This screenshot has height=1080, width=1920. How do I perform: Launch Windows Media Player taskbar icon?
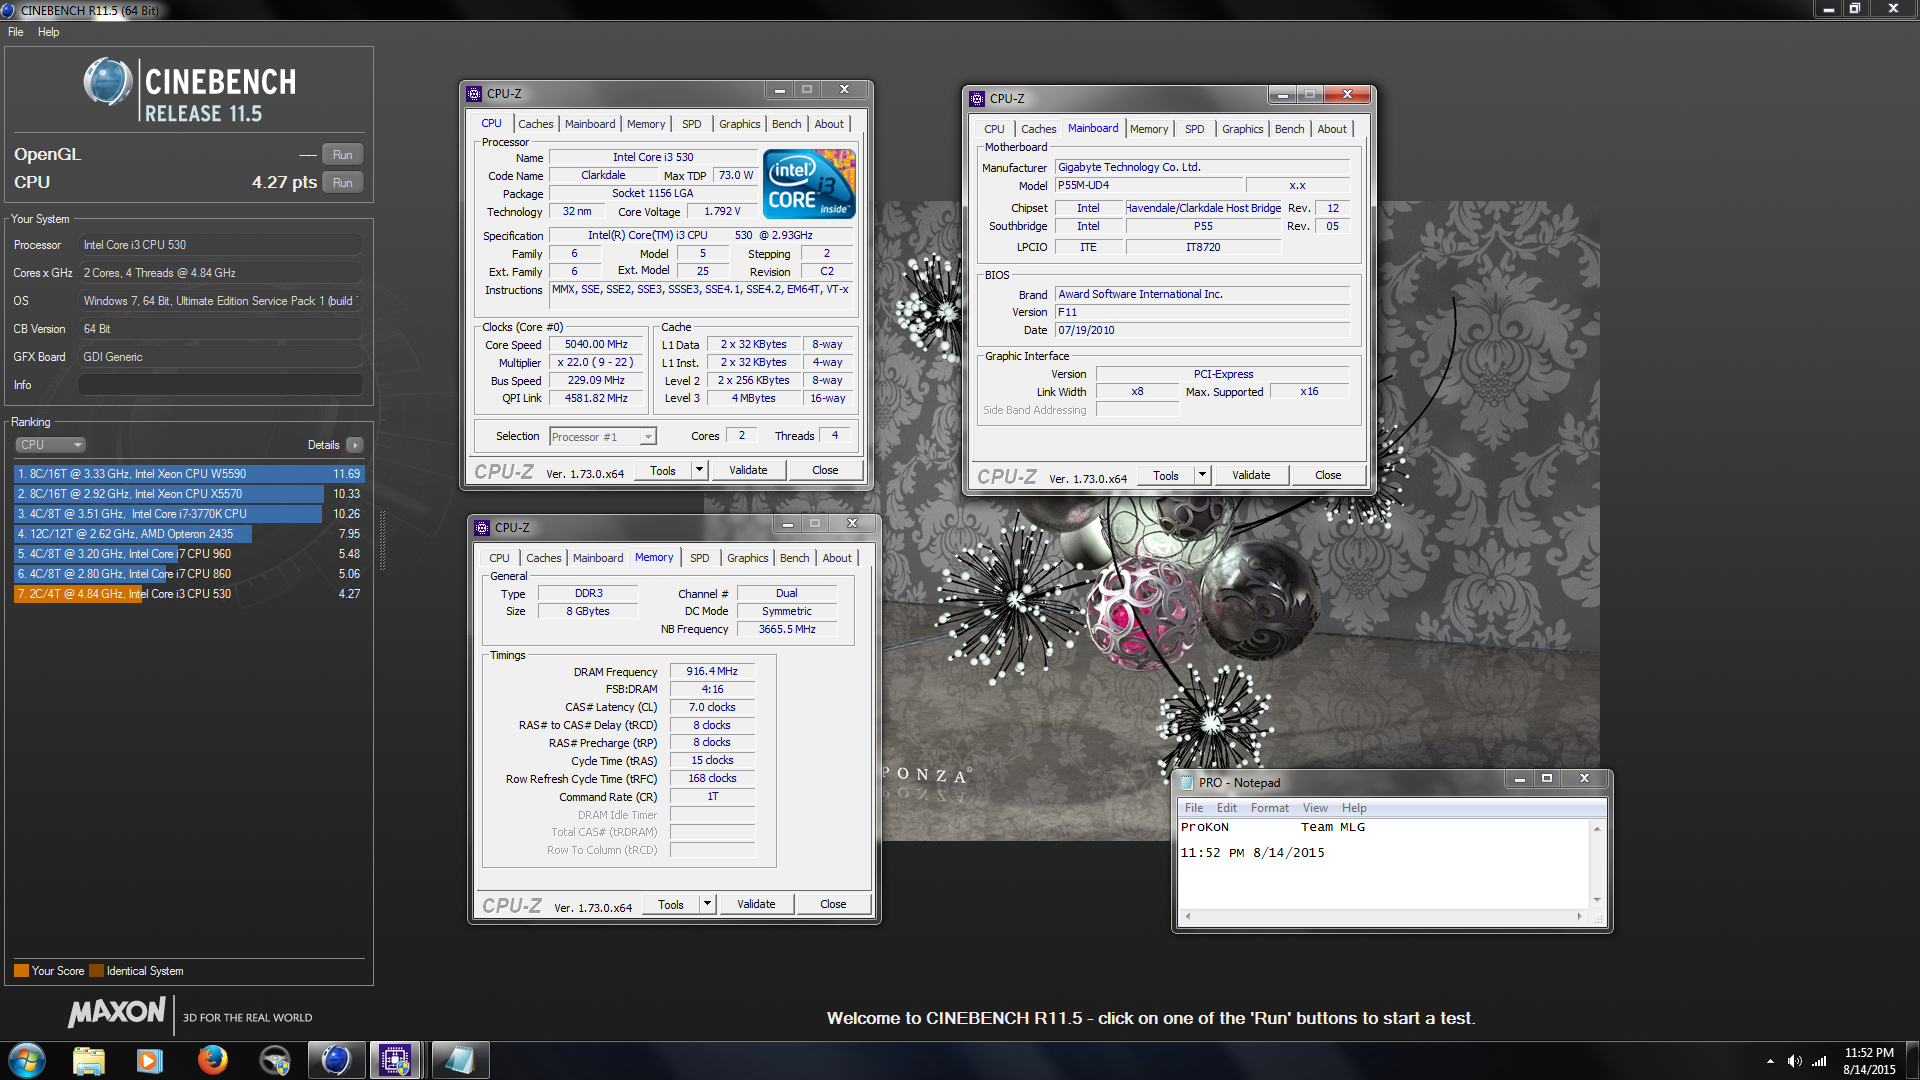(x=150, y=1060)
